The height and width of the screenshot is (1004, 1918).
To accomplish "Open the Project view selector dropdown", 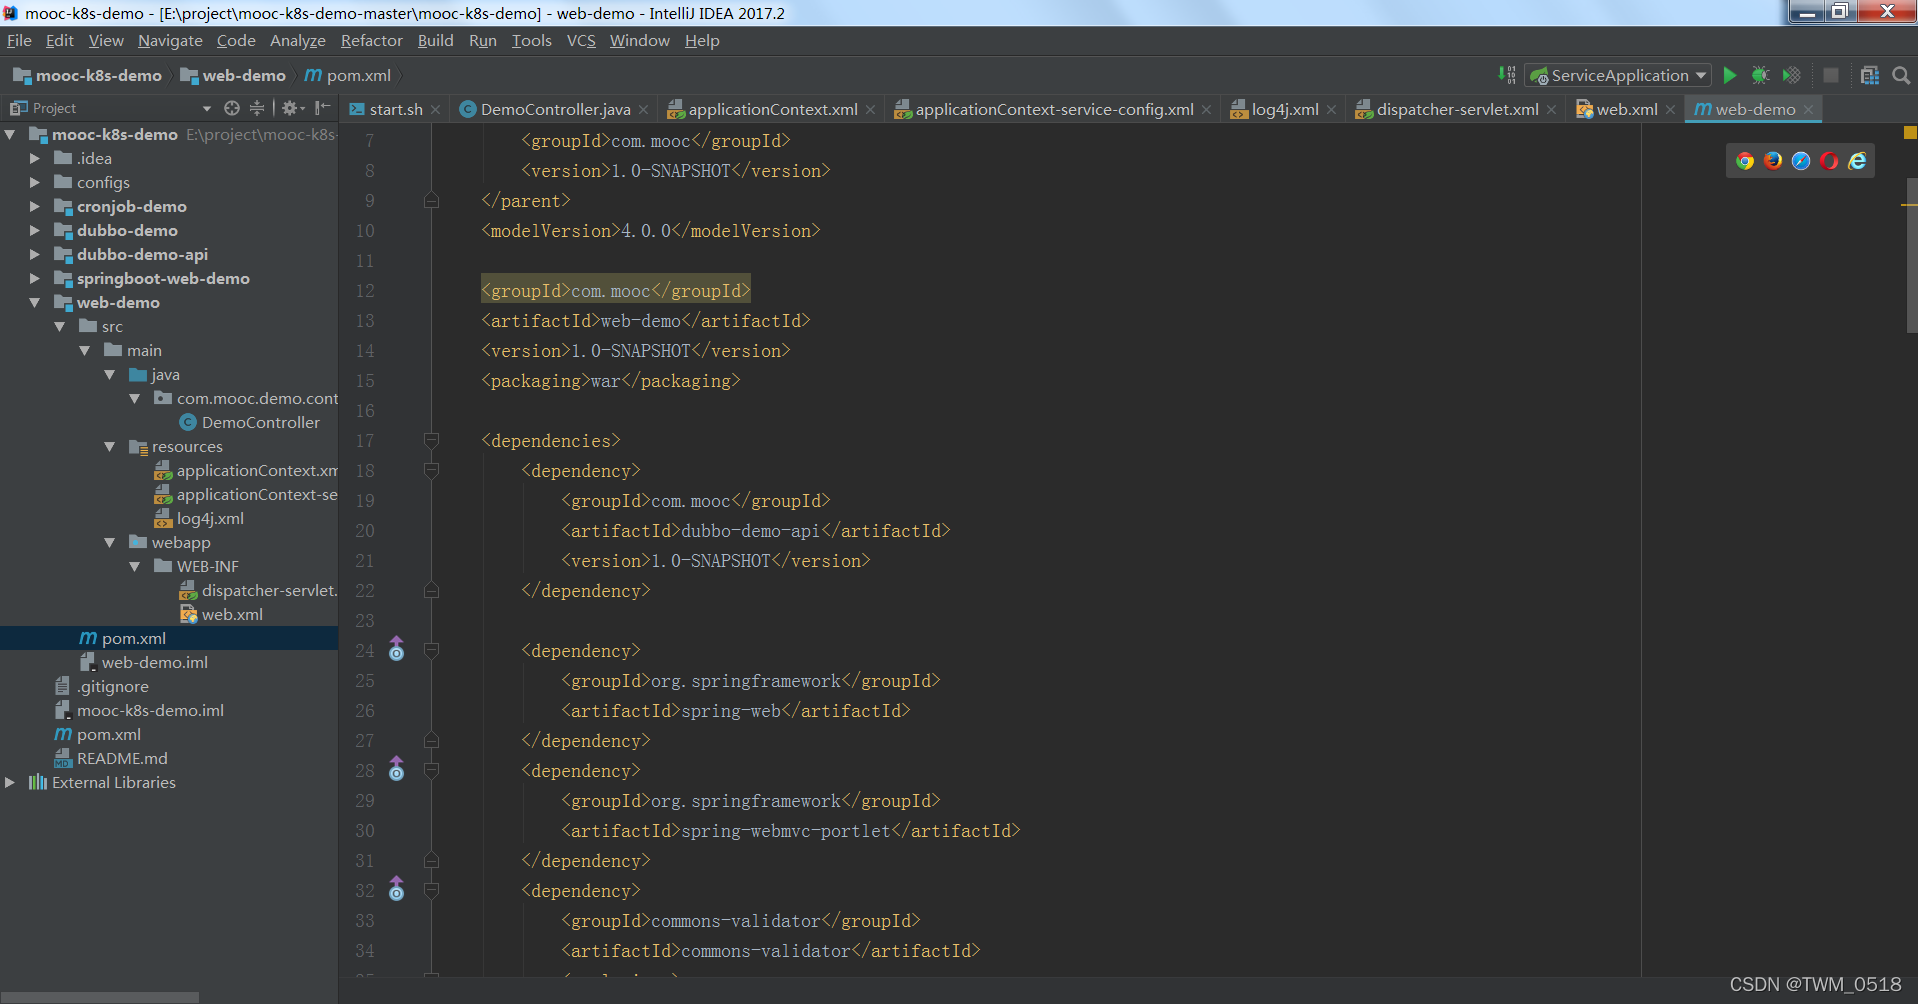I will coord(207,108).
